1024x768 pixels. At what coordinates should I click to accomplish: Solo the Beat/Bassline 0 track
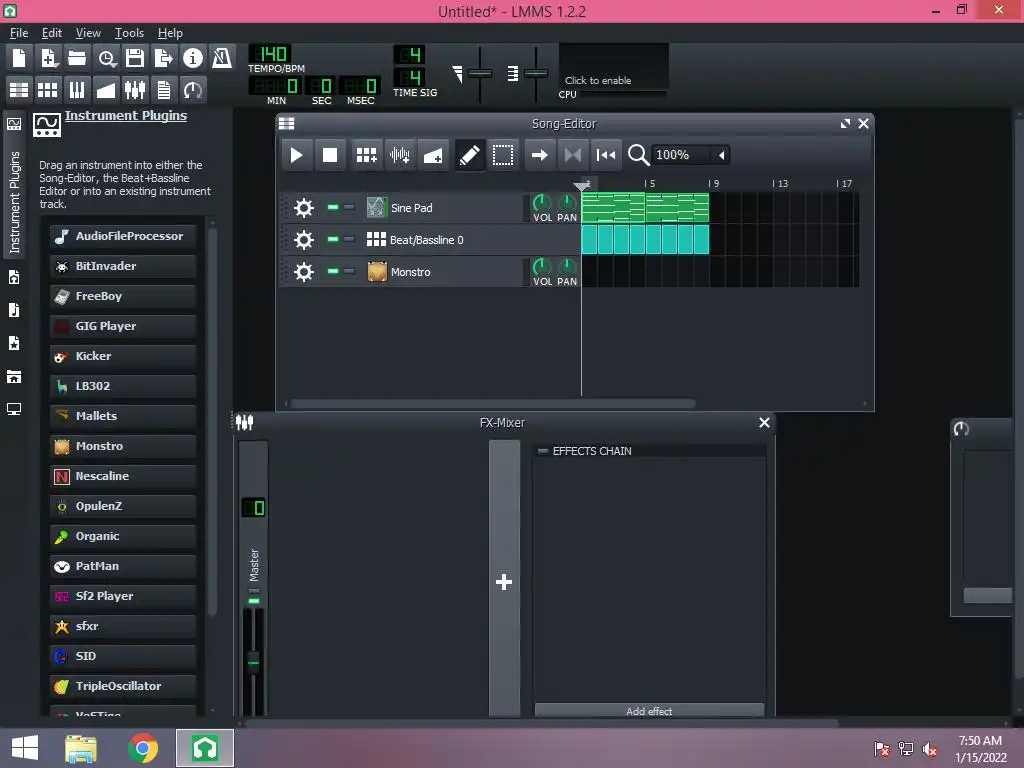pyautogui.click(x=349, y=239)
